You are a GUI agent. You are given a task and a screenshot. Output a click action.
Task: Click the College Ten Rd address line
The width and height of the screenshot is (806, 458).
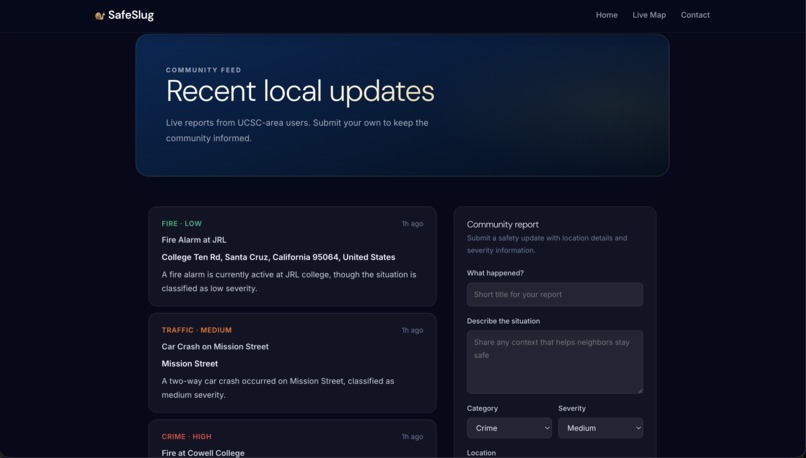(x=278, y=257)
